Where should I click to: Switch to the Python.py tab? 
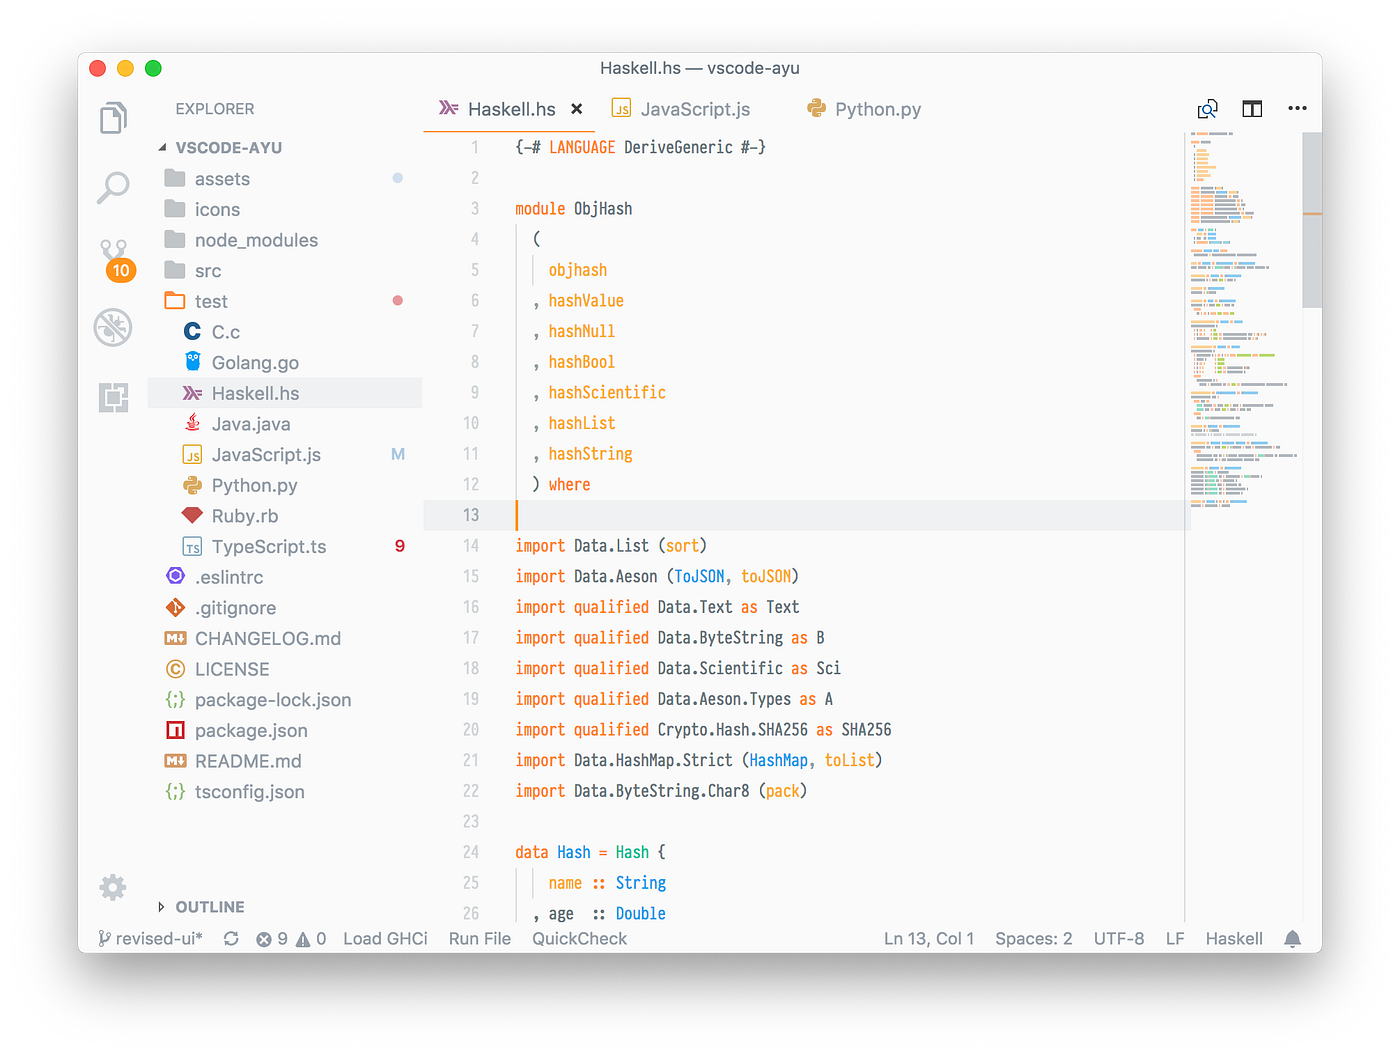pos(876,108)
